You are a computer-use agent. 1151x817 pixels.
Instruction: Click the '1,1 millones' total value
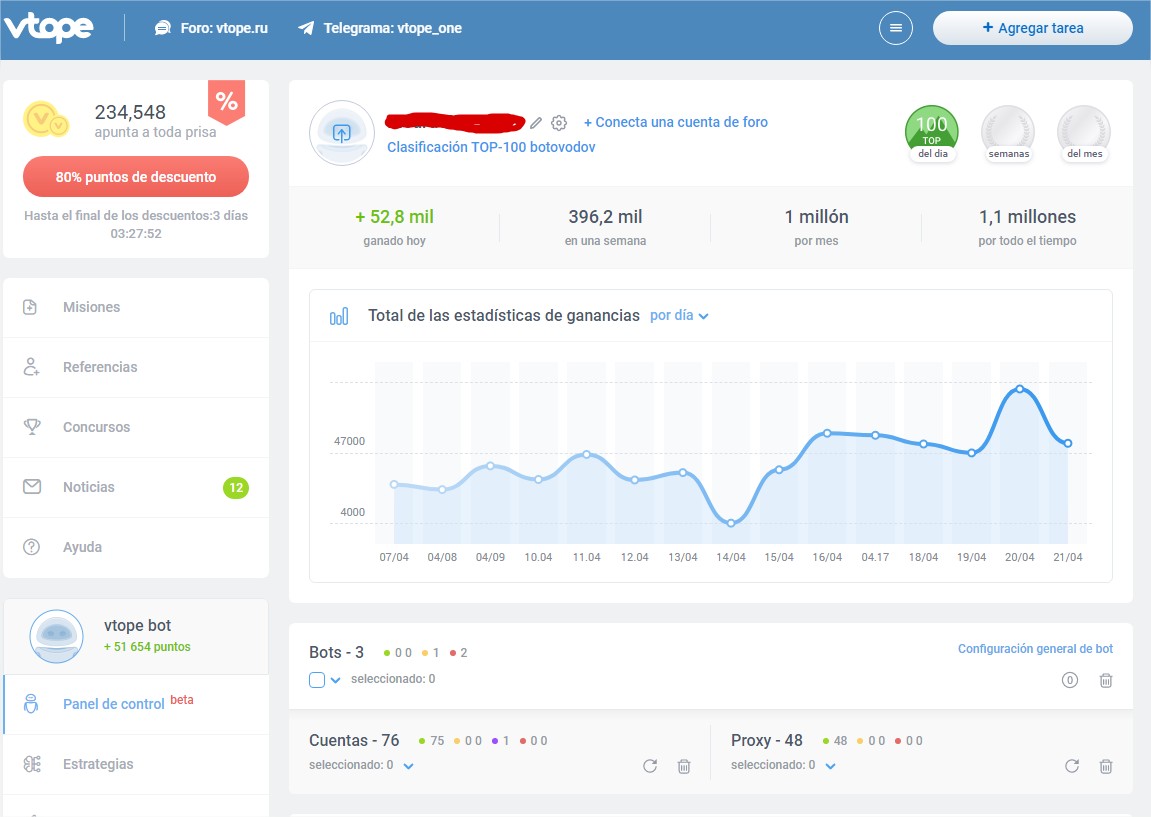pos(1027,217)
